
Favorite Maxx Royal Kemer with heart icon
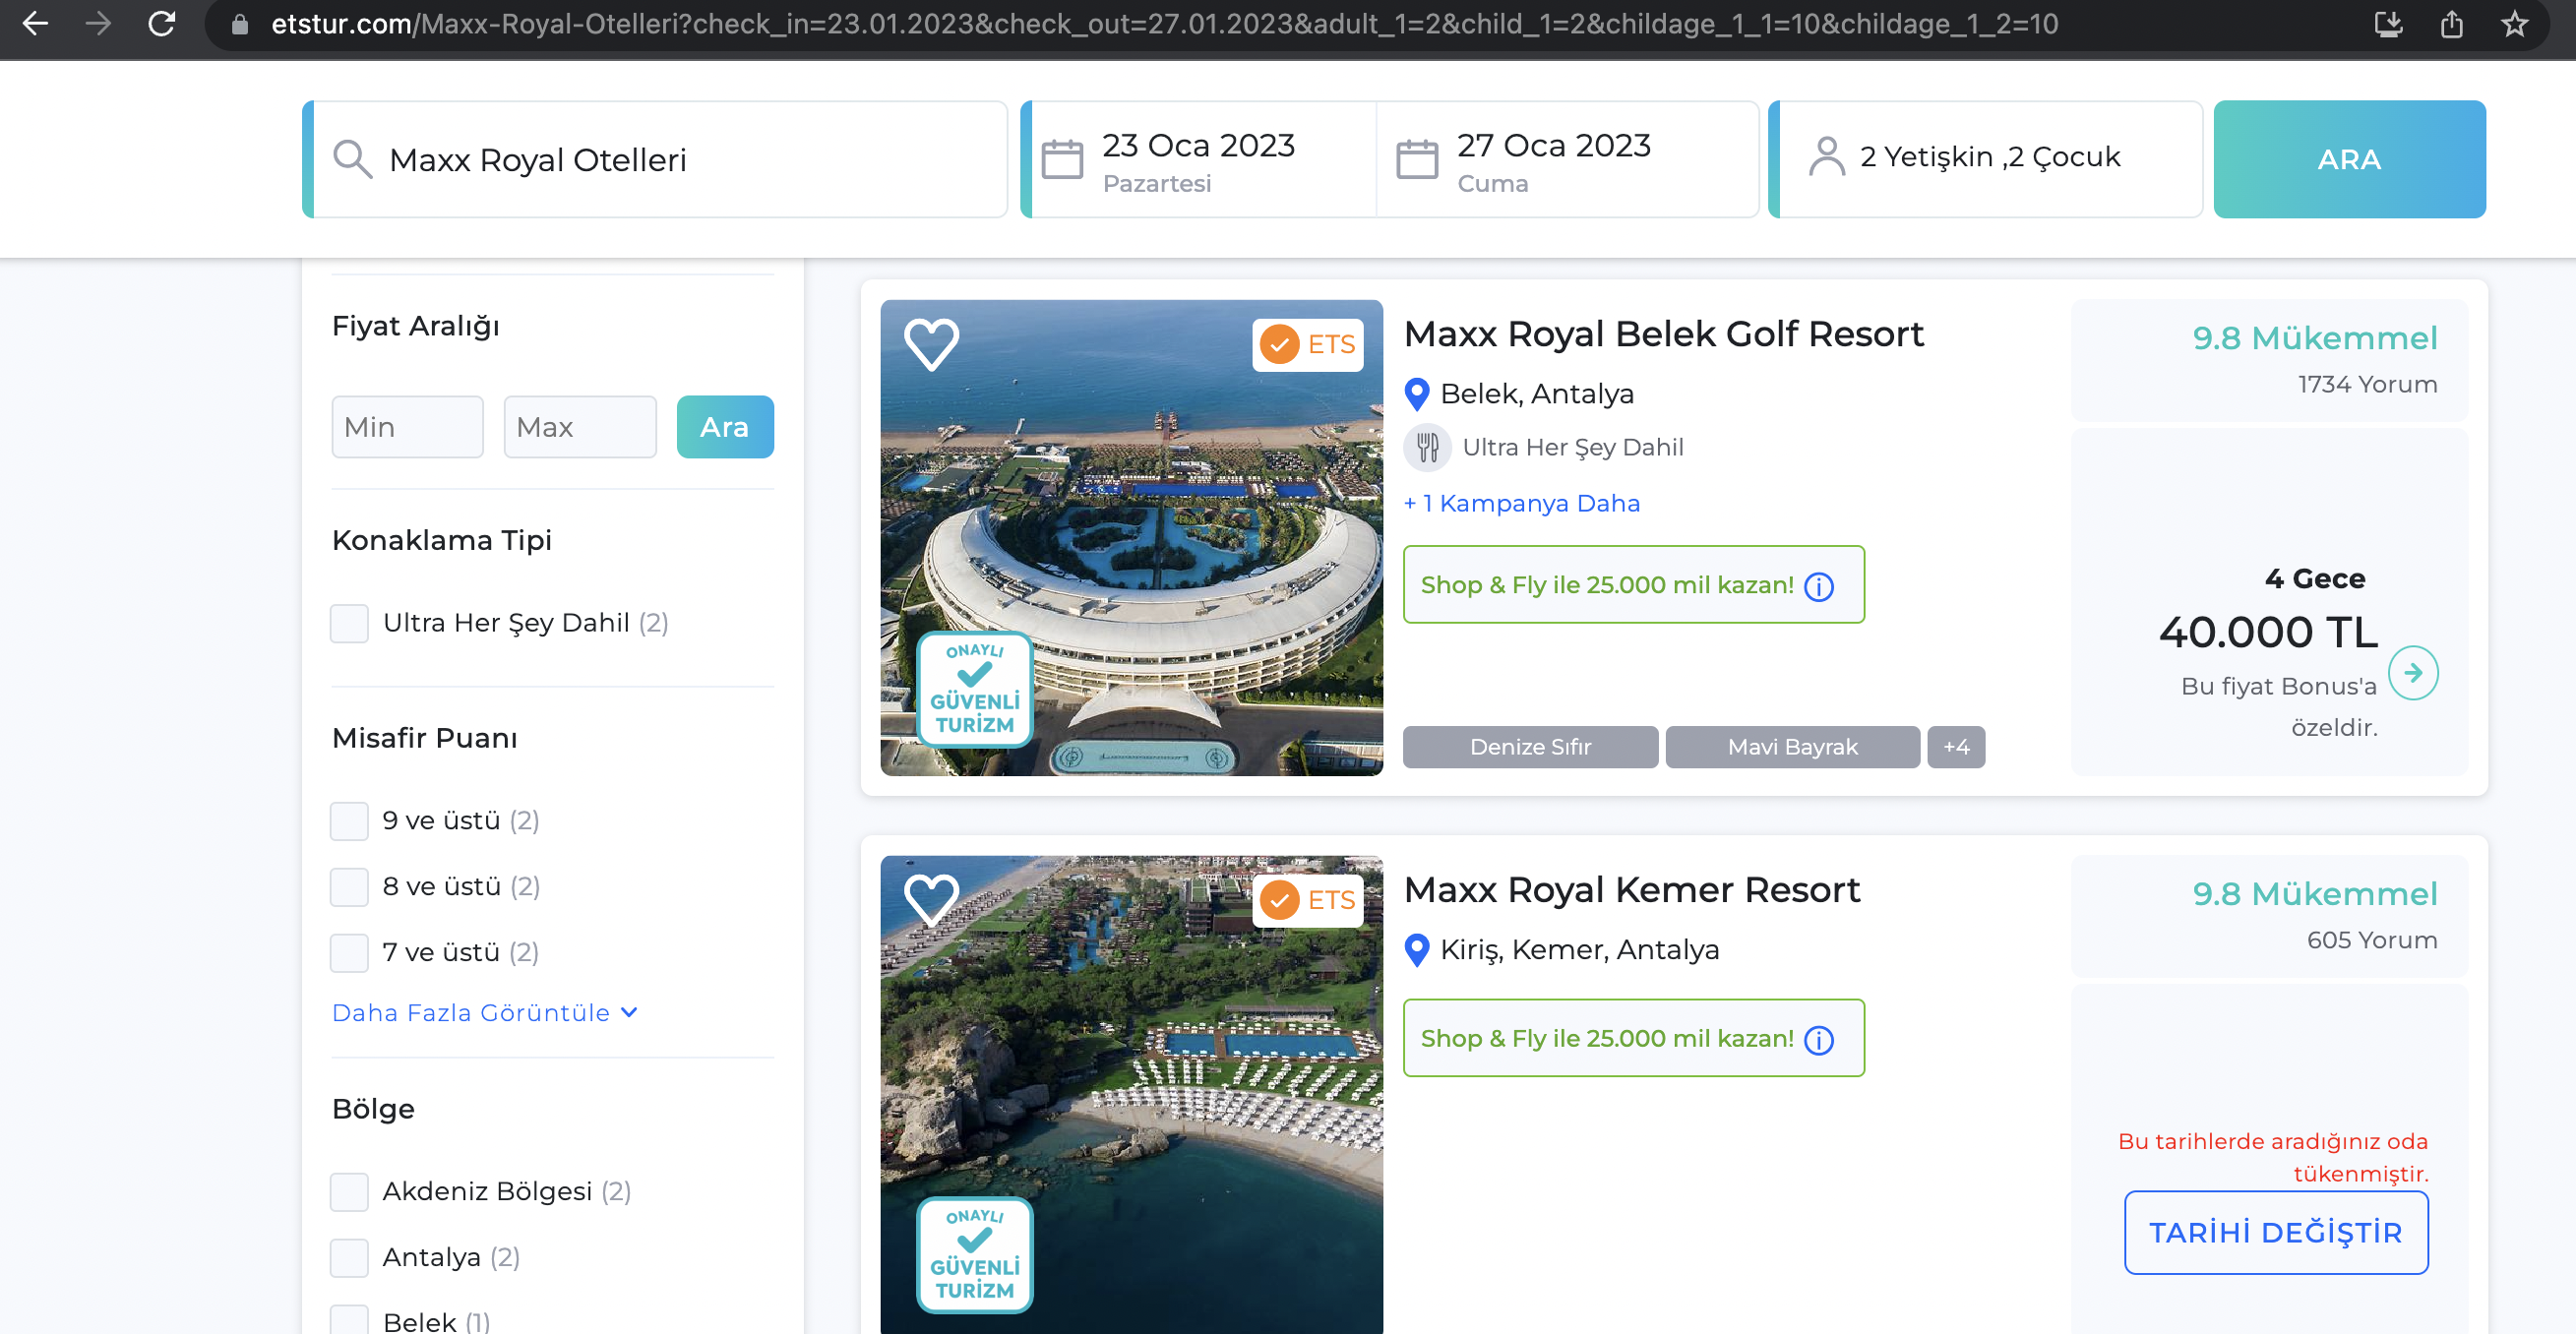[931, 898]
